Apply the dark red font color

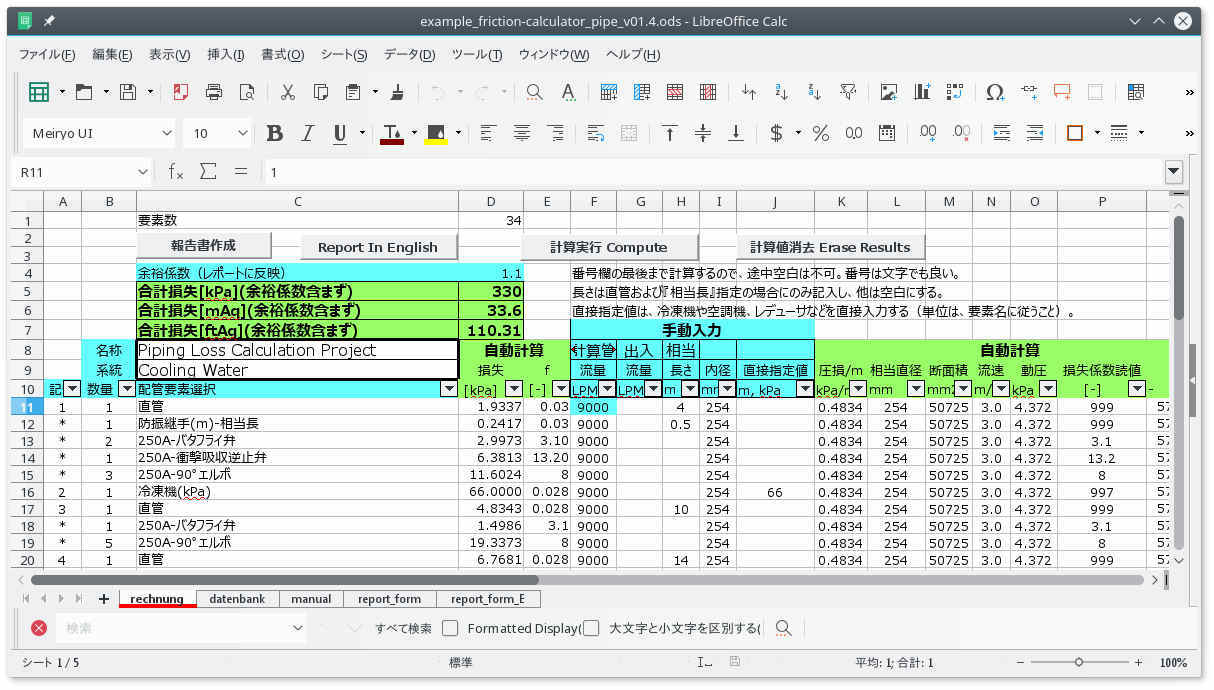tap(392, 133)
